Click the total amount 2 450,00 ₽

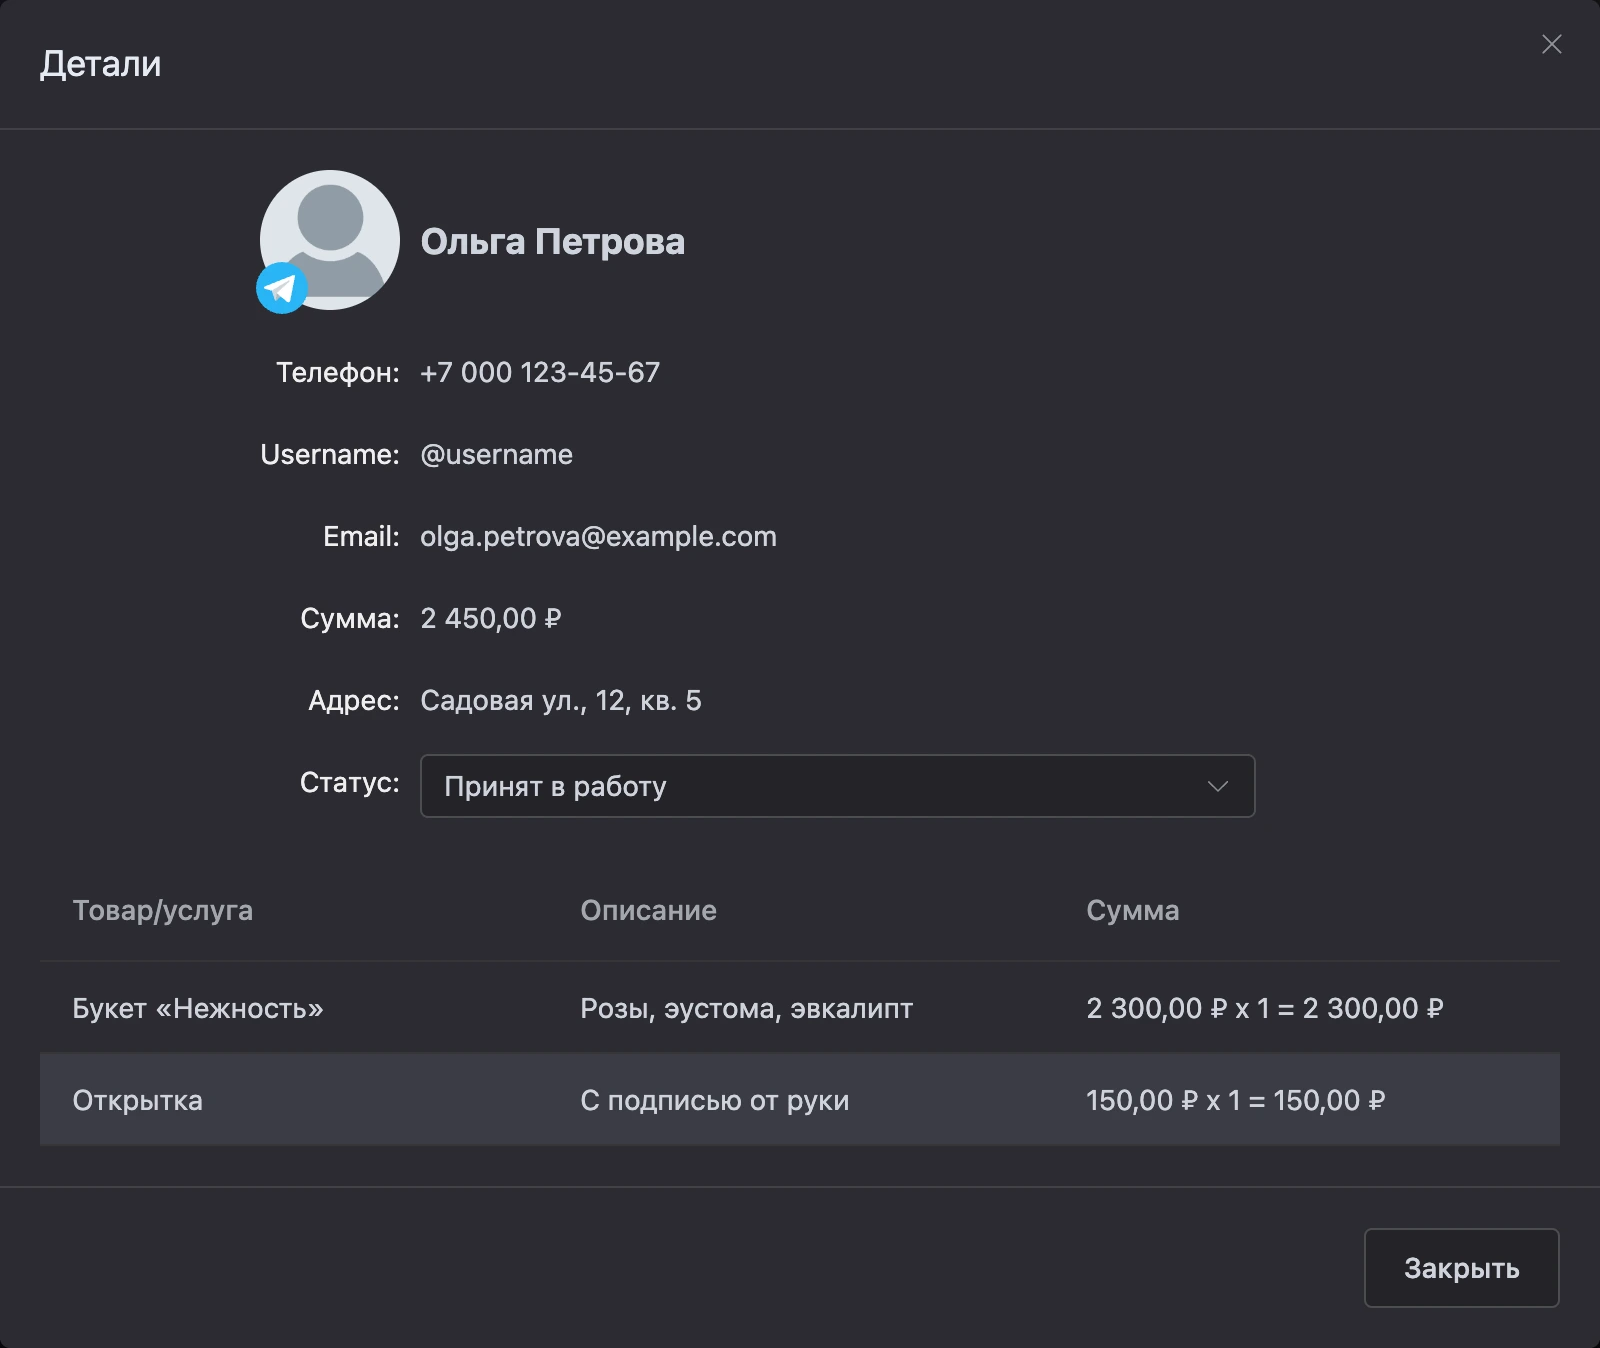pos(490,618)
